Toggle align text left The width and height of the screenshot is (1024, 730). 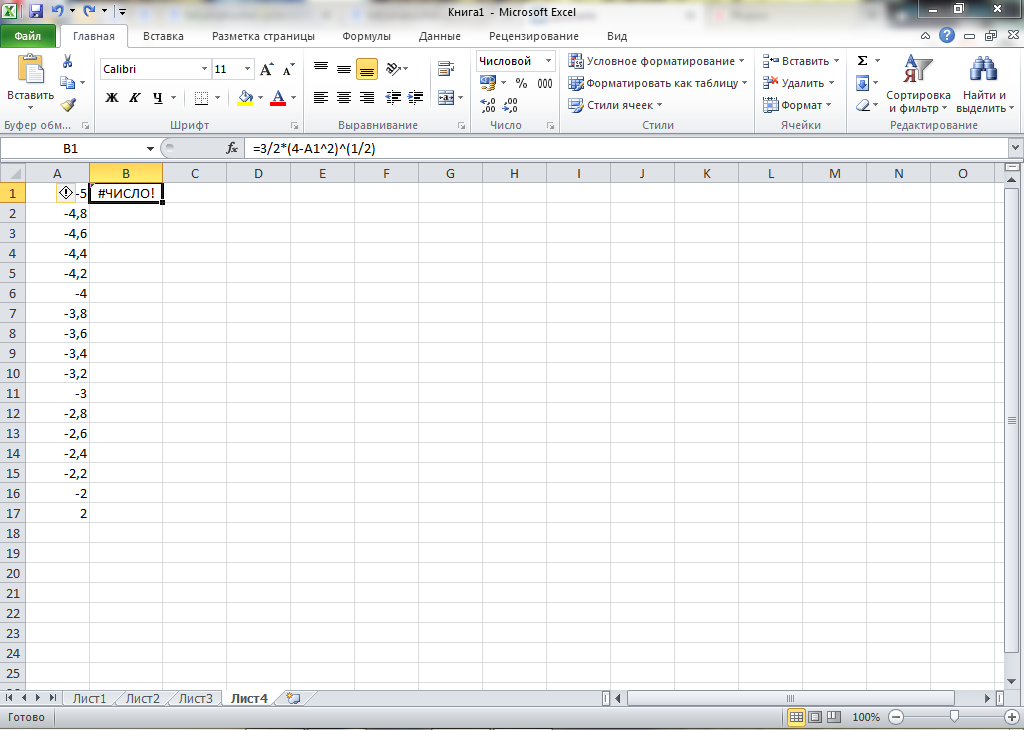pyautogui.click(x=321, y=98)
